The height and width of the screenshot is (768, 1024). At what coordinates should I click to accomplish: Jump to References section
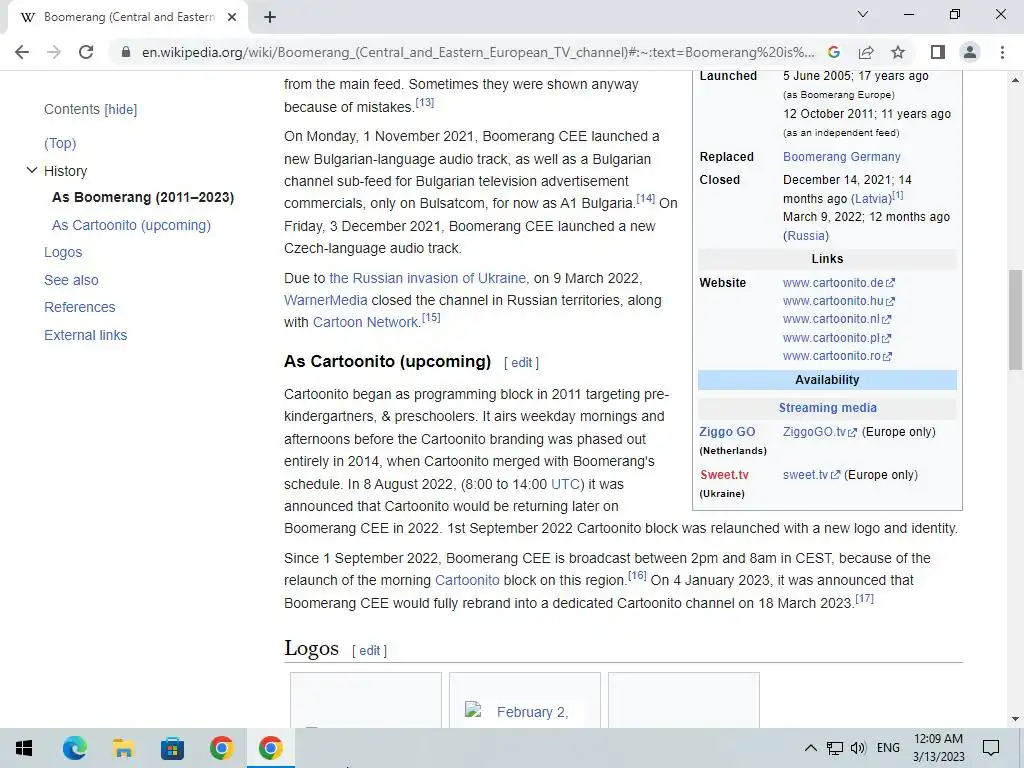pyautogui.click(x=80, y=307)
